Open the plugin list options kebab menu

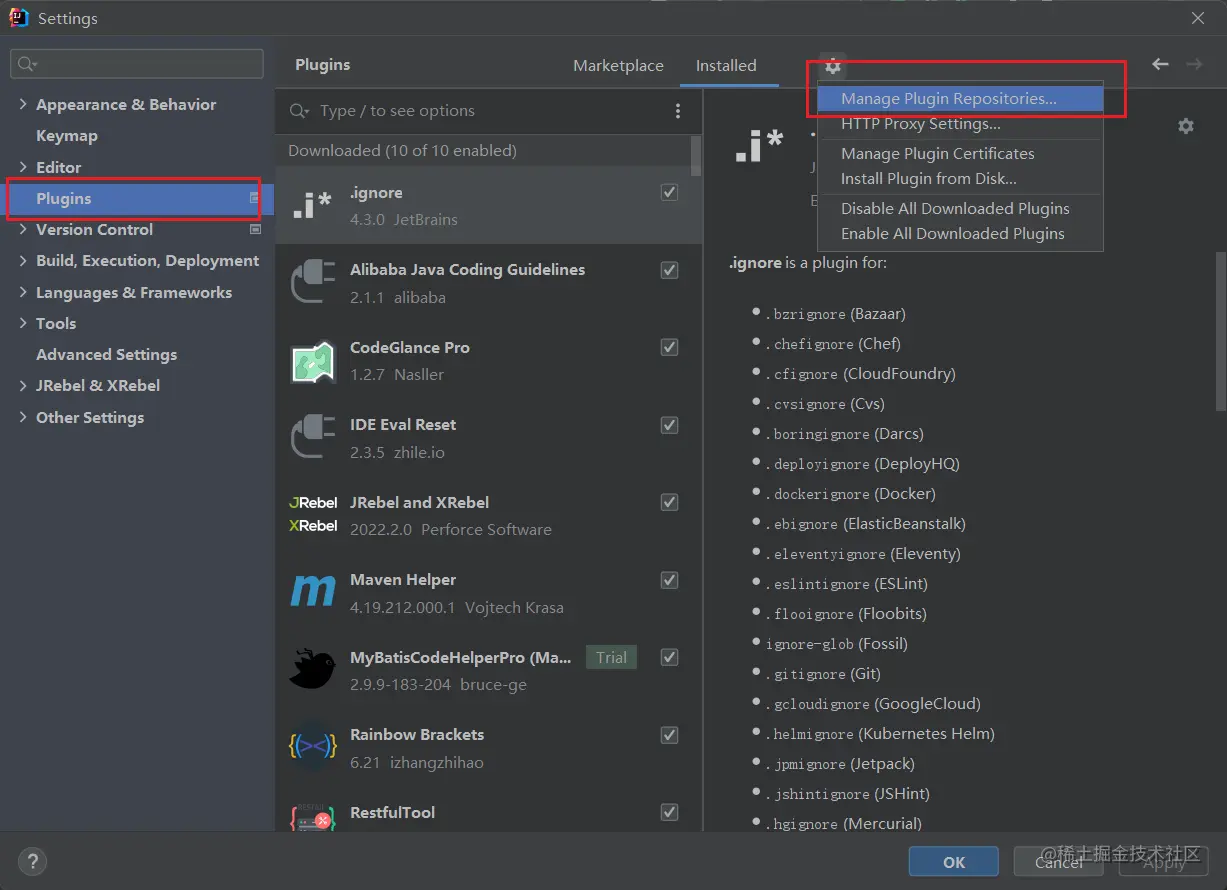678,111
